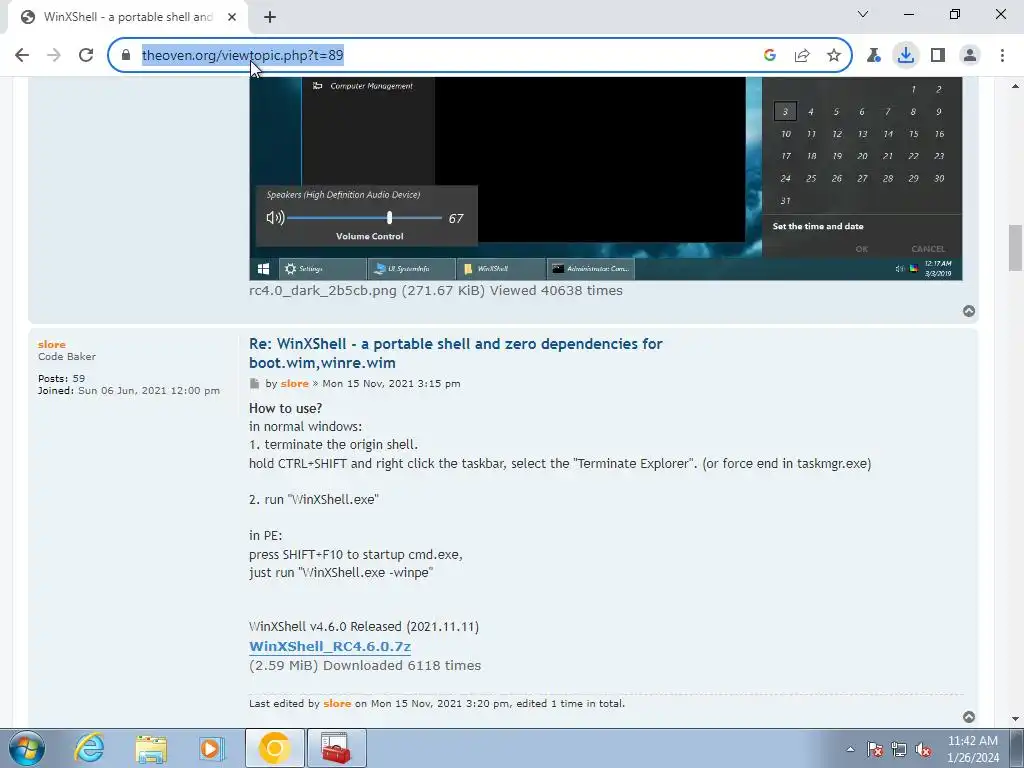Toggle the browser side panel
The image size is (1024, 768).
point(938,56)
